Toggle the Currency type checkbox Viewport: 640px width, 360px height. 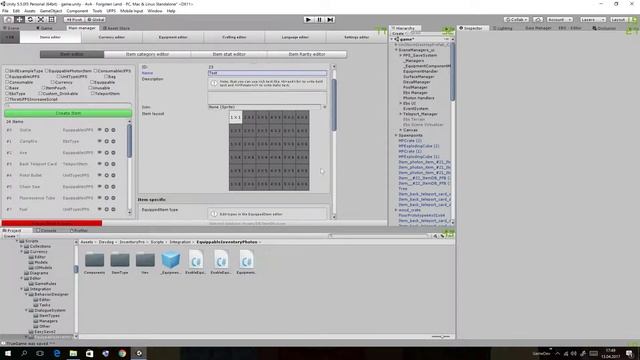53,82
